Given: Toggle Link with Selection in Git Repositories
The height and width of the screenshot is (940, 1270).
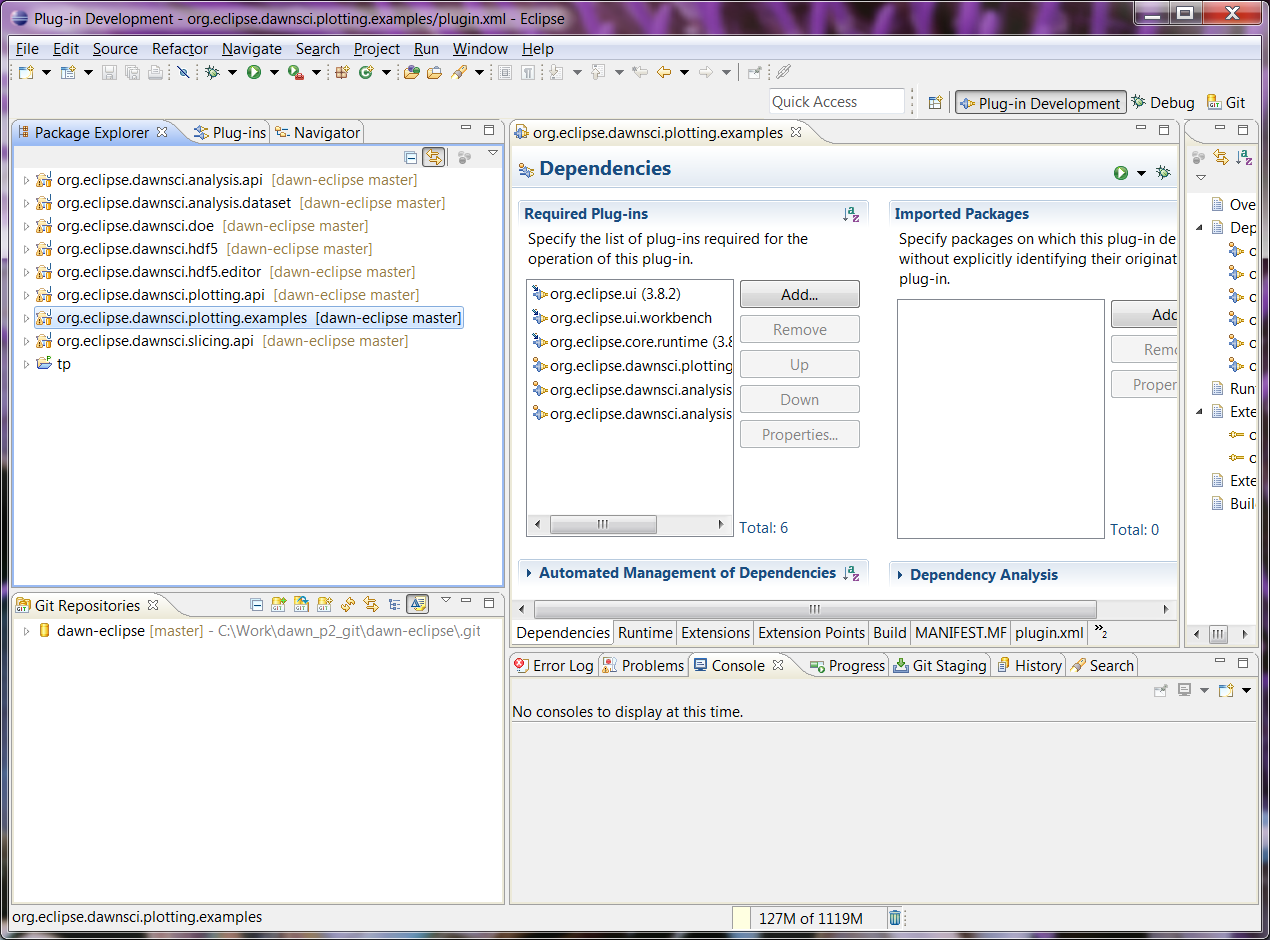Looking at the screenshot, I should pos(371,604).
